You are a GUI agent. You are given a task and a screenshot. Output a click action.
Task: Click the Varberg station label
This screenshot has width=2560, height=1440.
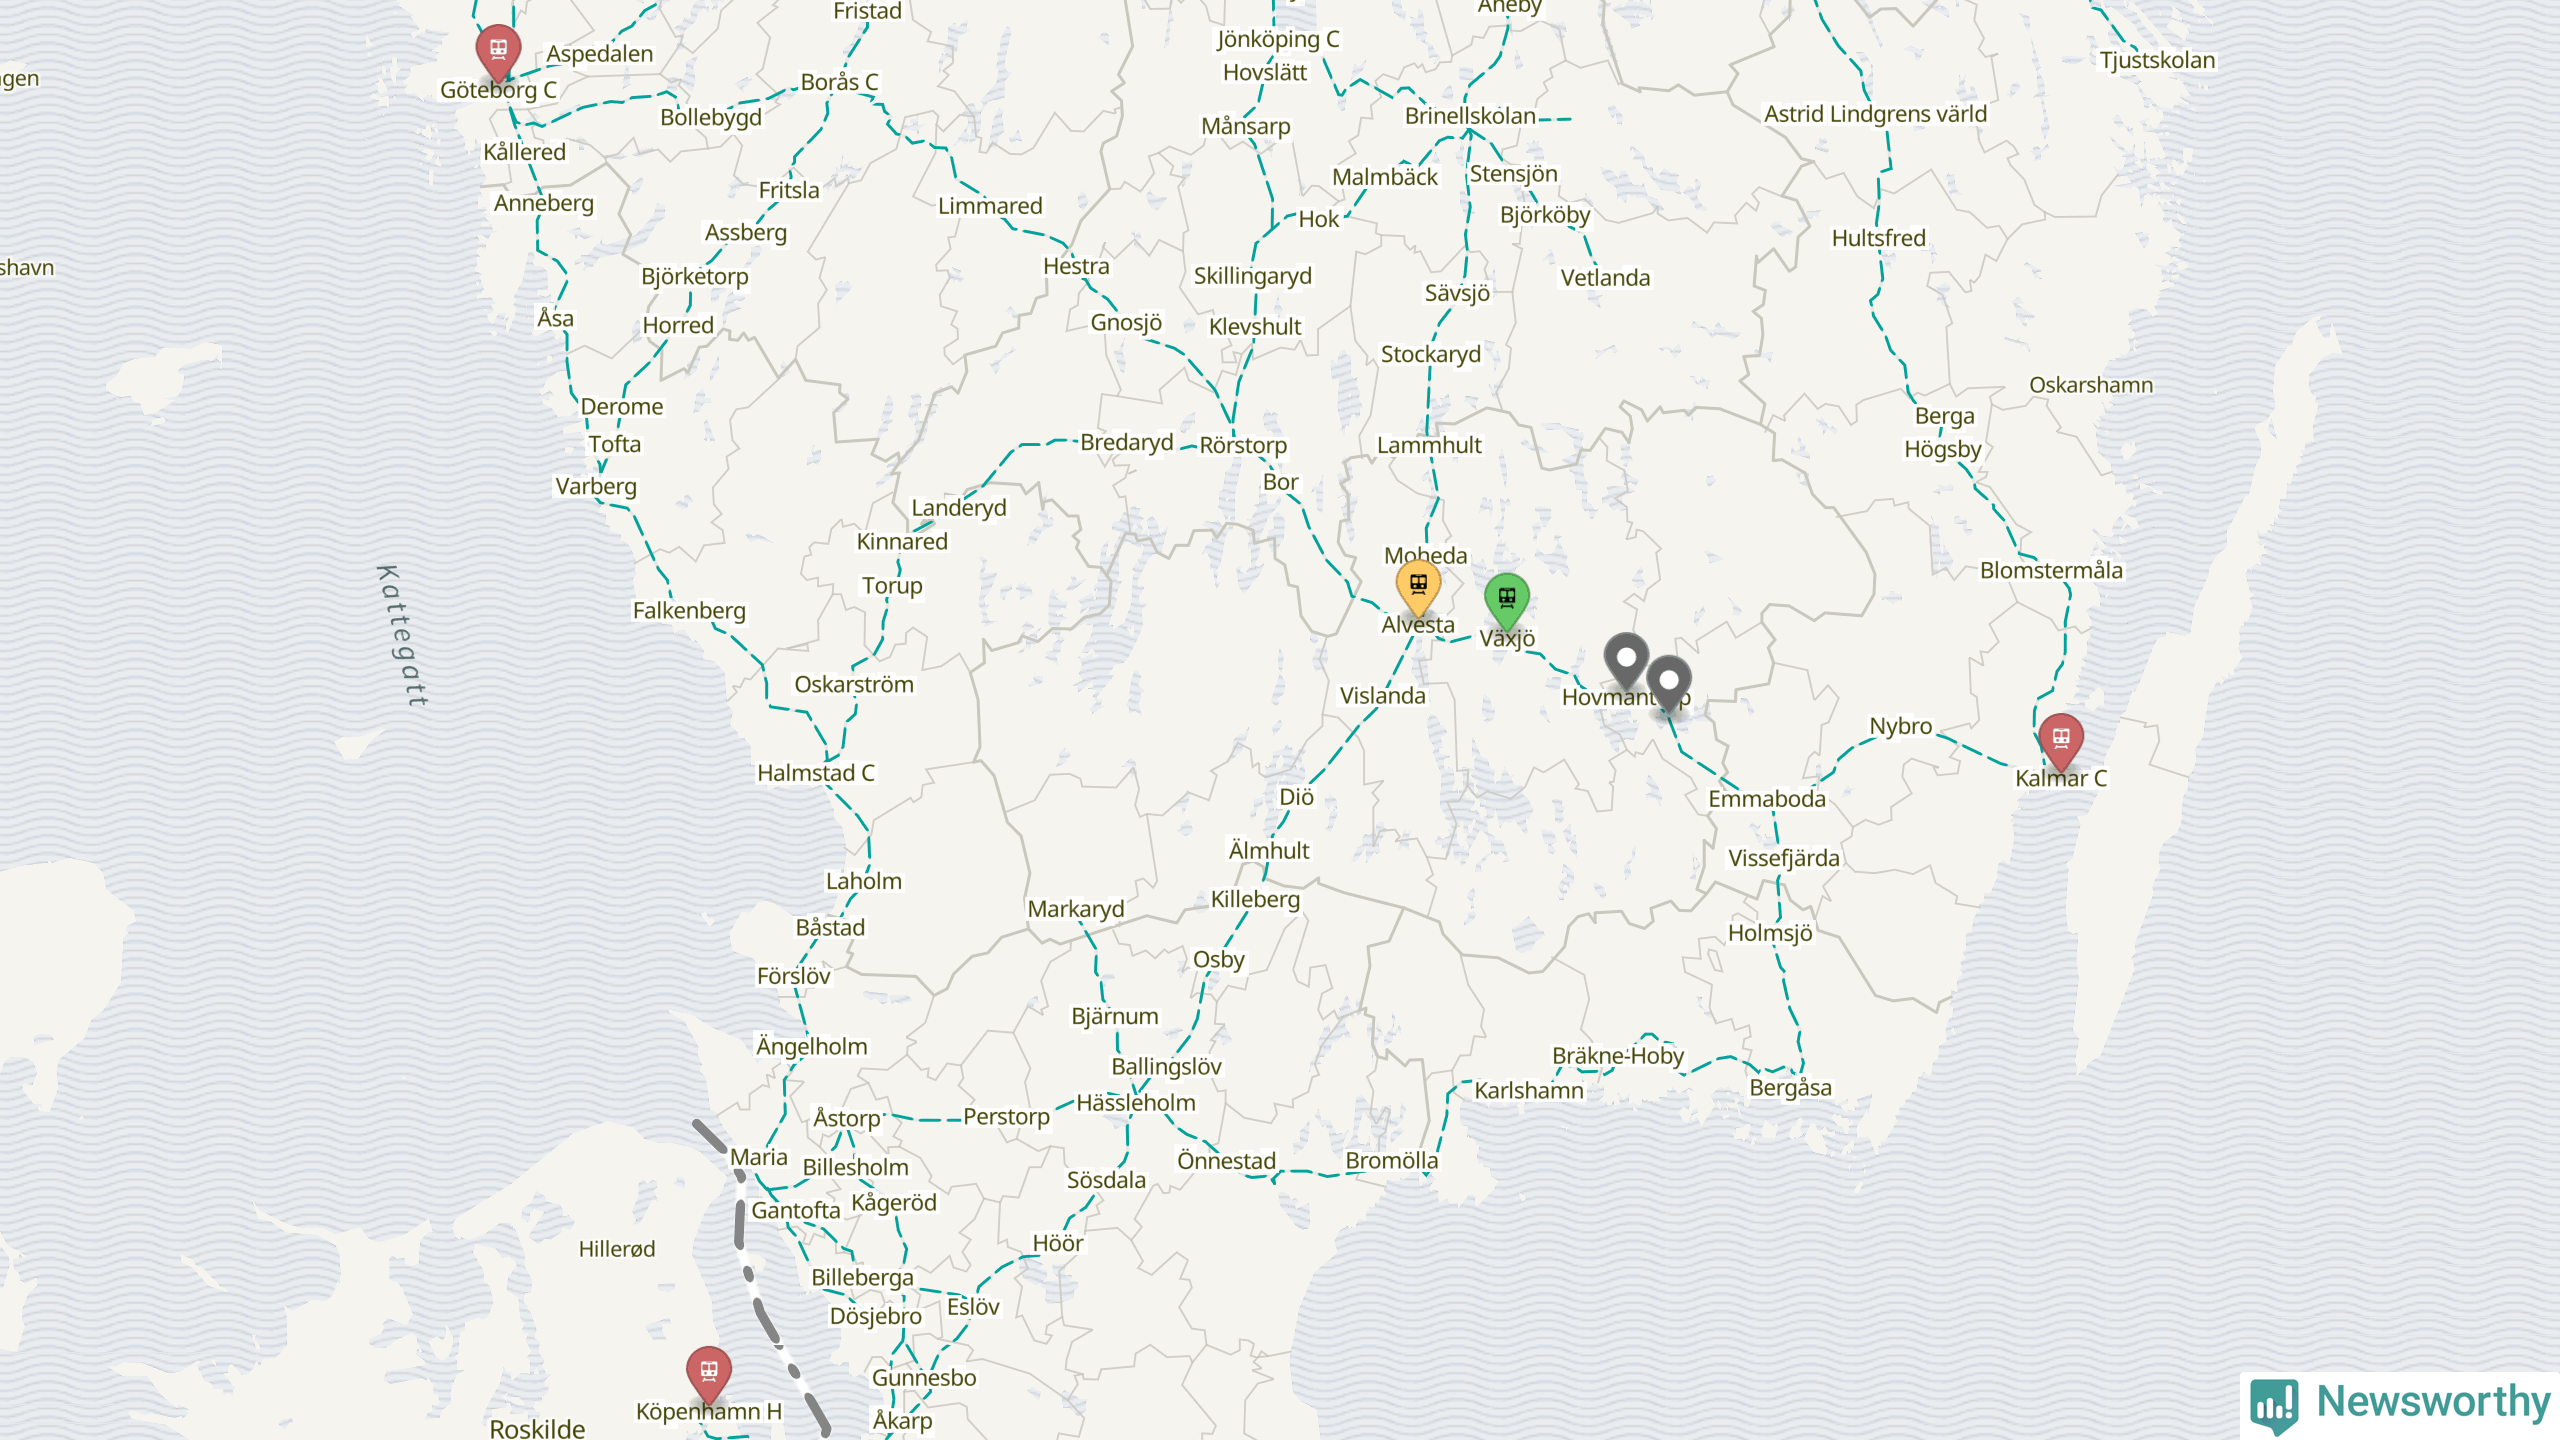(x=596, y=487)
